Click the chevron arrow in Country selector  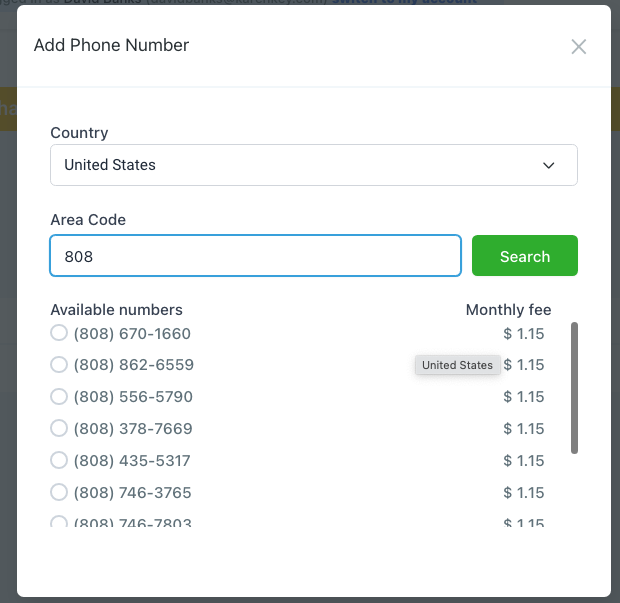[x=549, y=165]
